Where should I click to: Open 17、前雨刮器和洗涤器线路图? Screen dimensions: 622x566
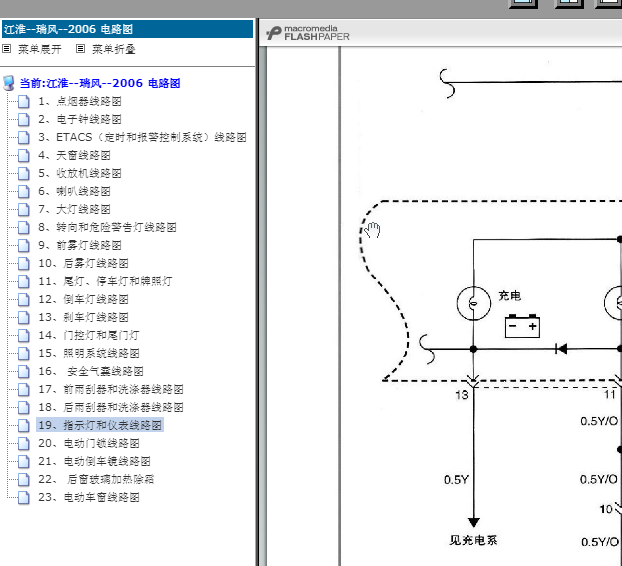111,389
